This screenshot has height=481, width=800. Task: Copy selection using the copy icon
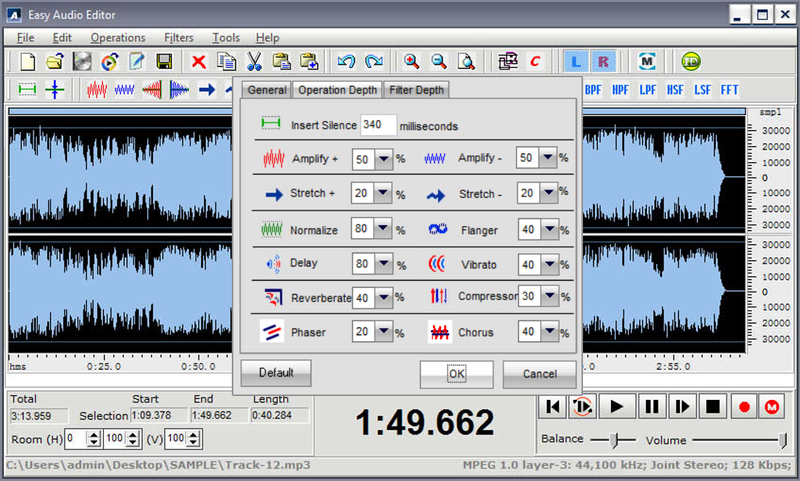point(227,62)
